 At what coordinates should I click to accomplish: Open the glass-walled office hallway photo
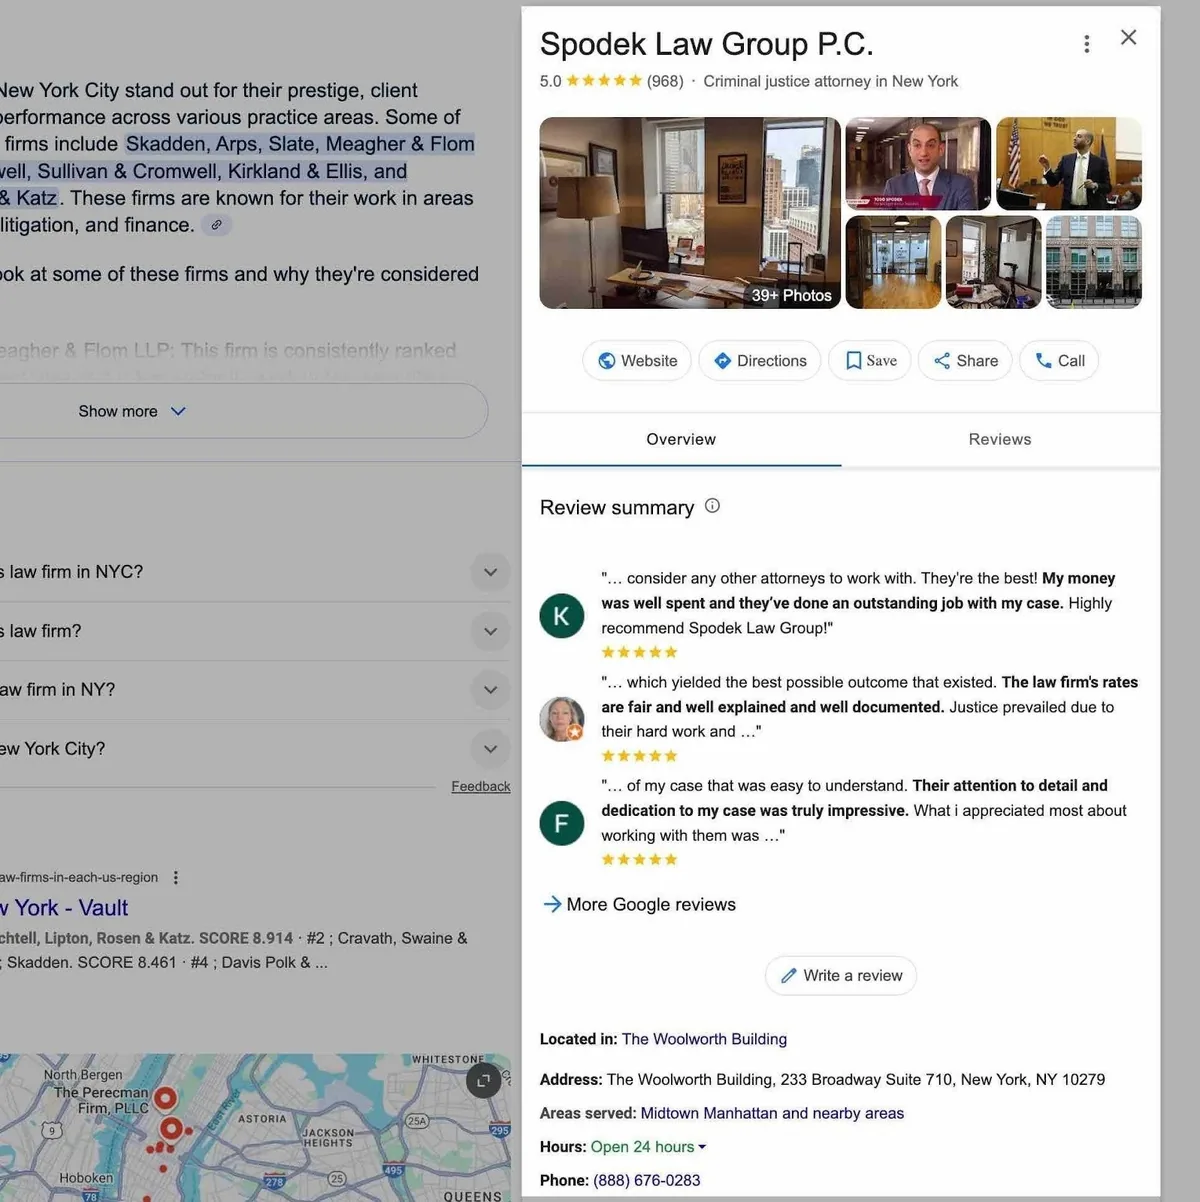tap(893, 262)
